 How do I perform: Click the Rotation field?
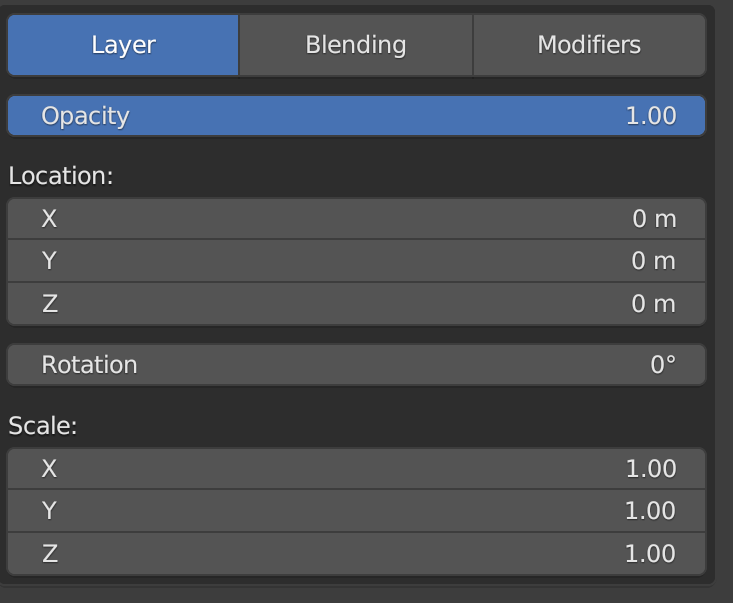click(356, 365)
